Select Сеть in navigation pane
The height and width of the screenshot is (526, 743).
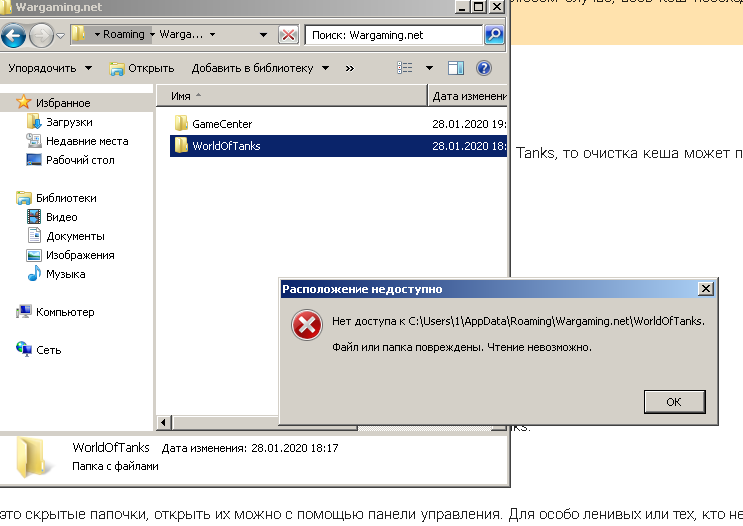tap(48, 350)
